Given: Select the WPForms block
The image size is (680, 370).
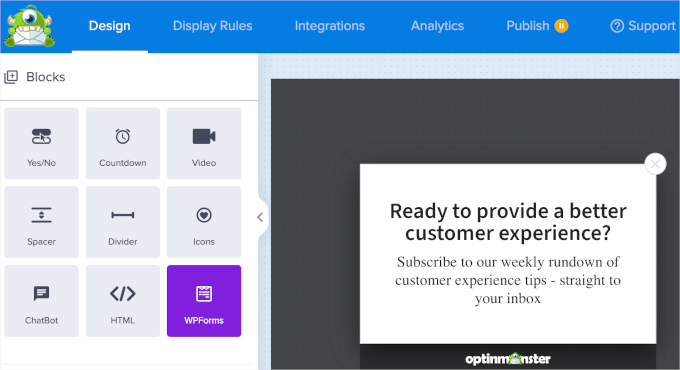Looking at the screenshot, I should 204,301.
